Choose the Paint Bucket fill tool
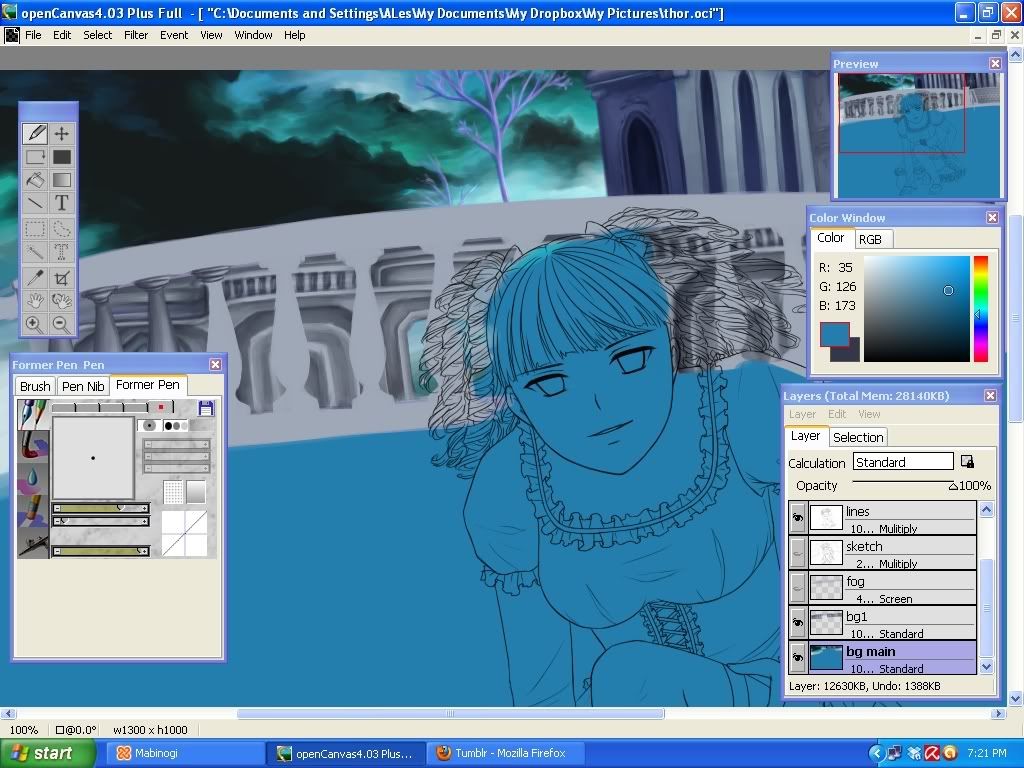The image size is (1024, 768). pyautogui.click(x=34, y=181)
